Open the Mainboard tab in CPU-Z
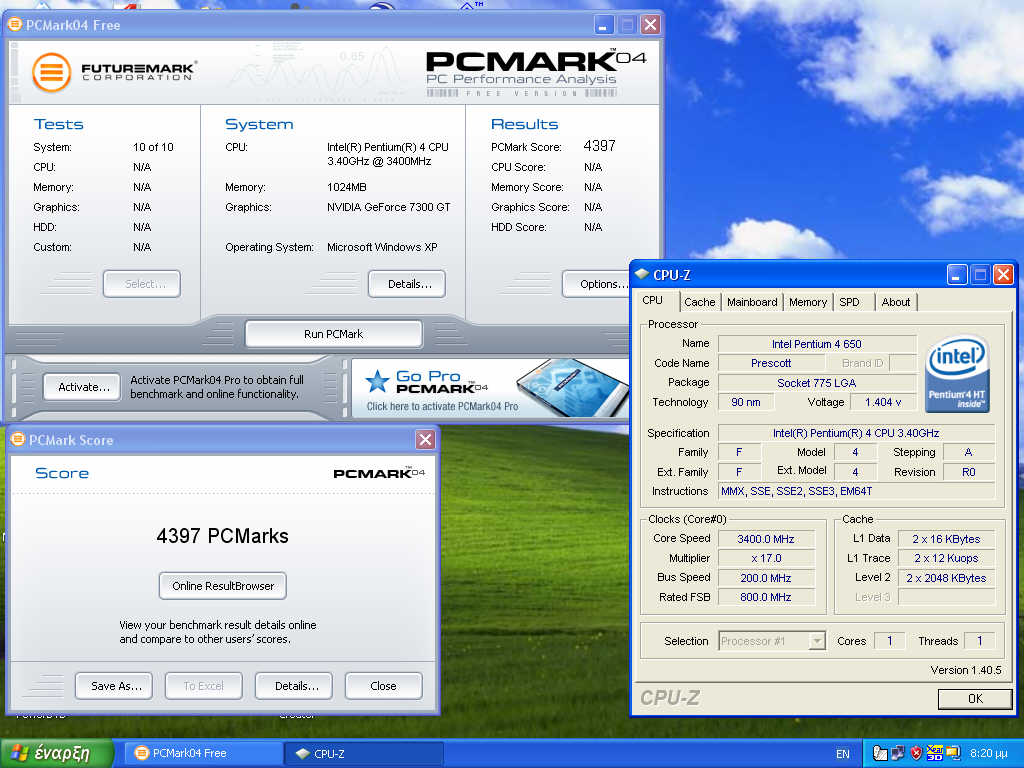This screenshot has height=768, width=1024. click(752, 302)
